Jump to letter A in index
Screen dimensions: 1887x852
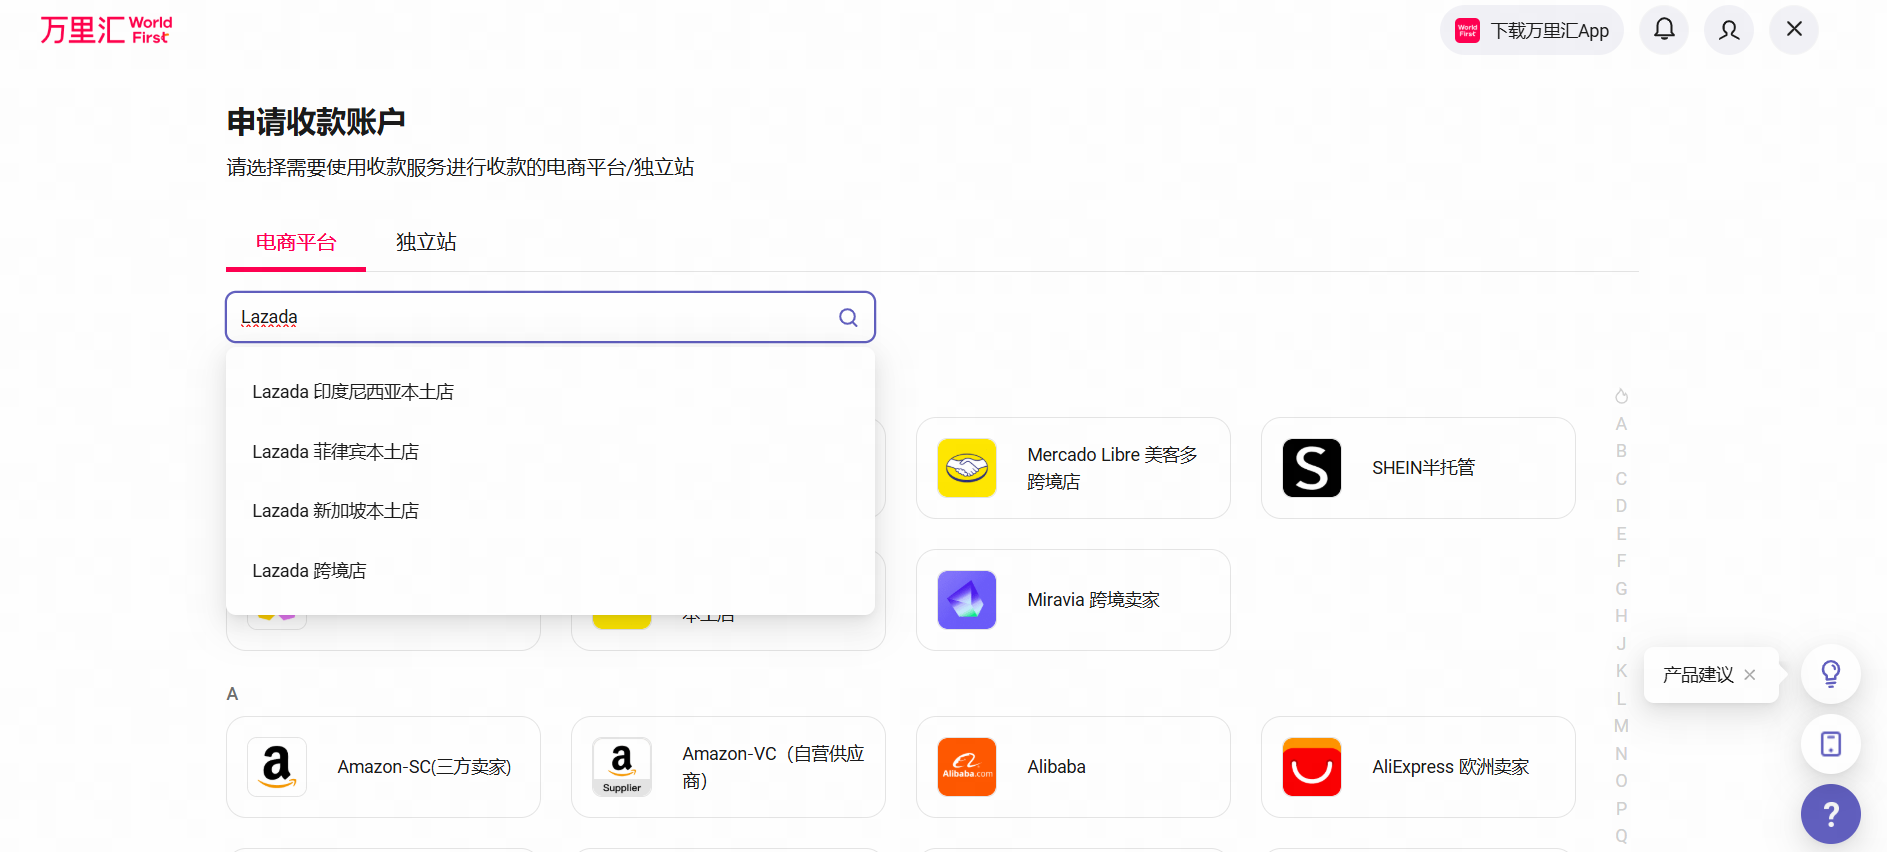pyautogui.click(x=1621, y=424)
